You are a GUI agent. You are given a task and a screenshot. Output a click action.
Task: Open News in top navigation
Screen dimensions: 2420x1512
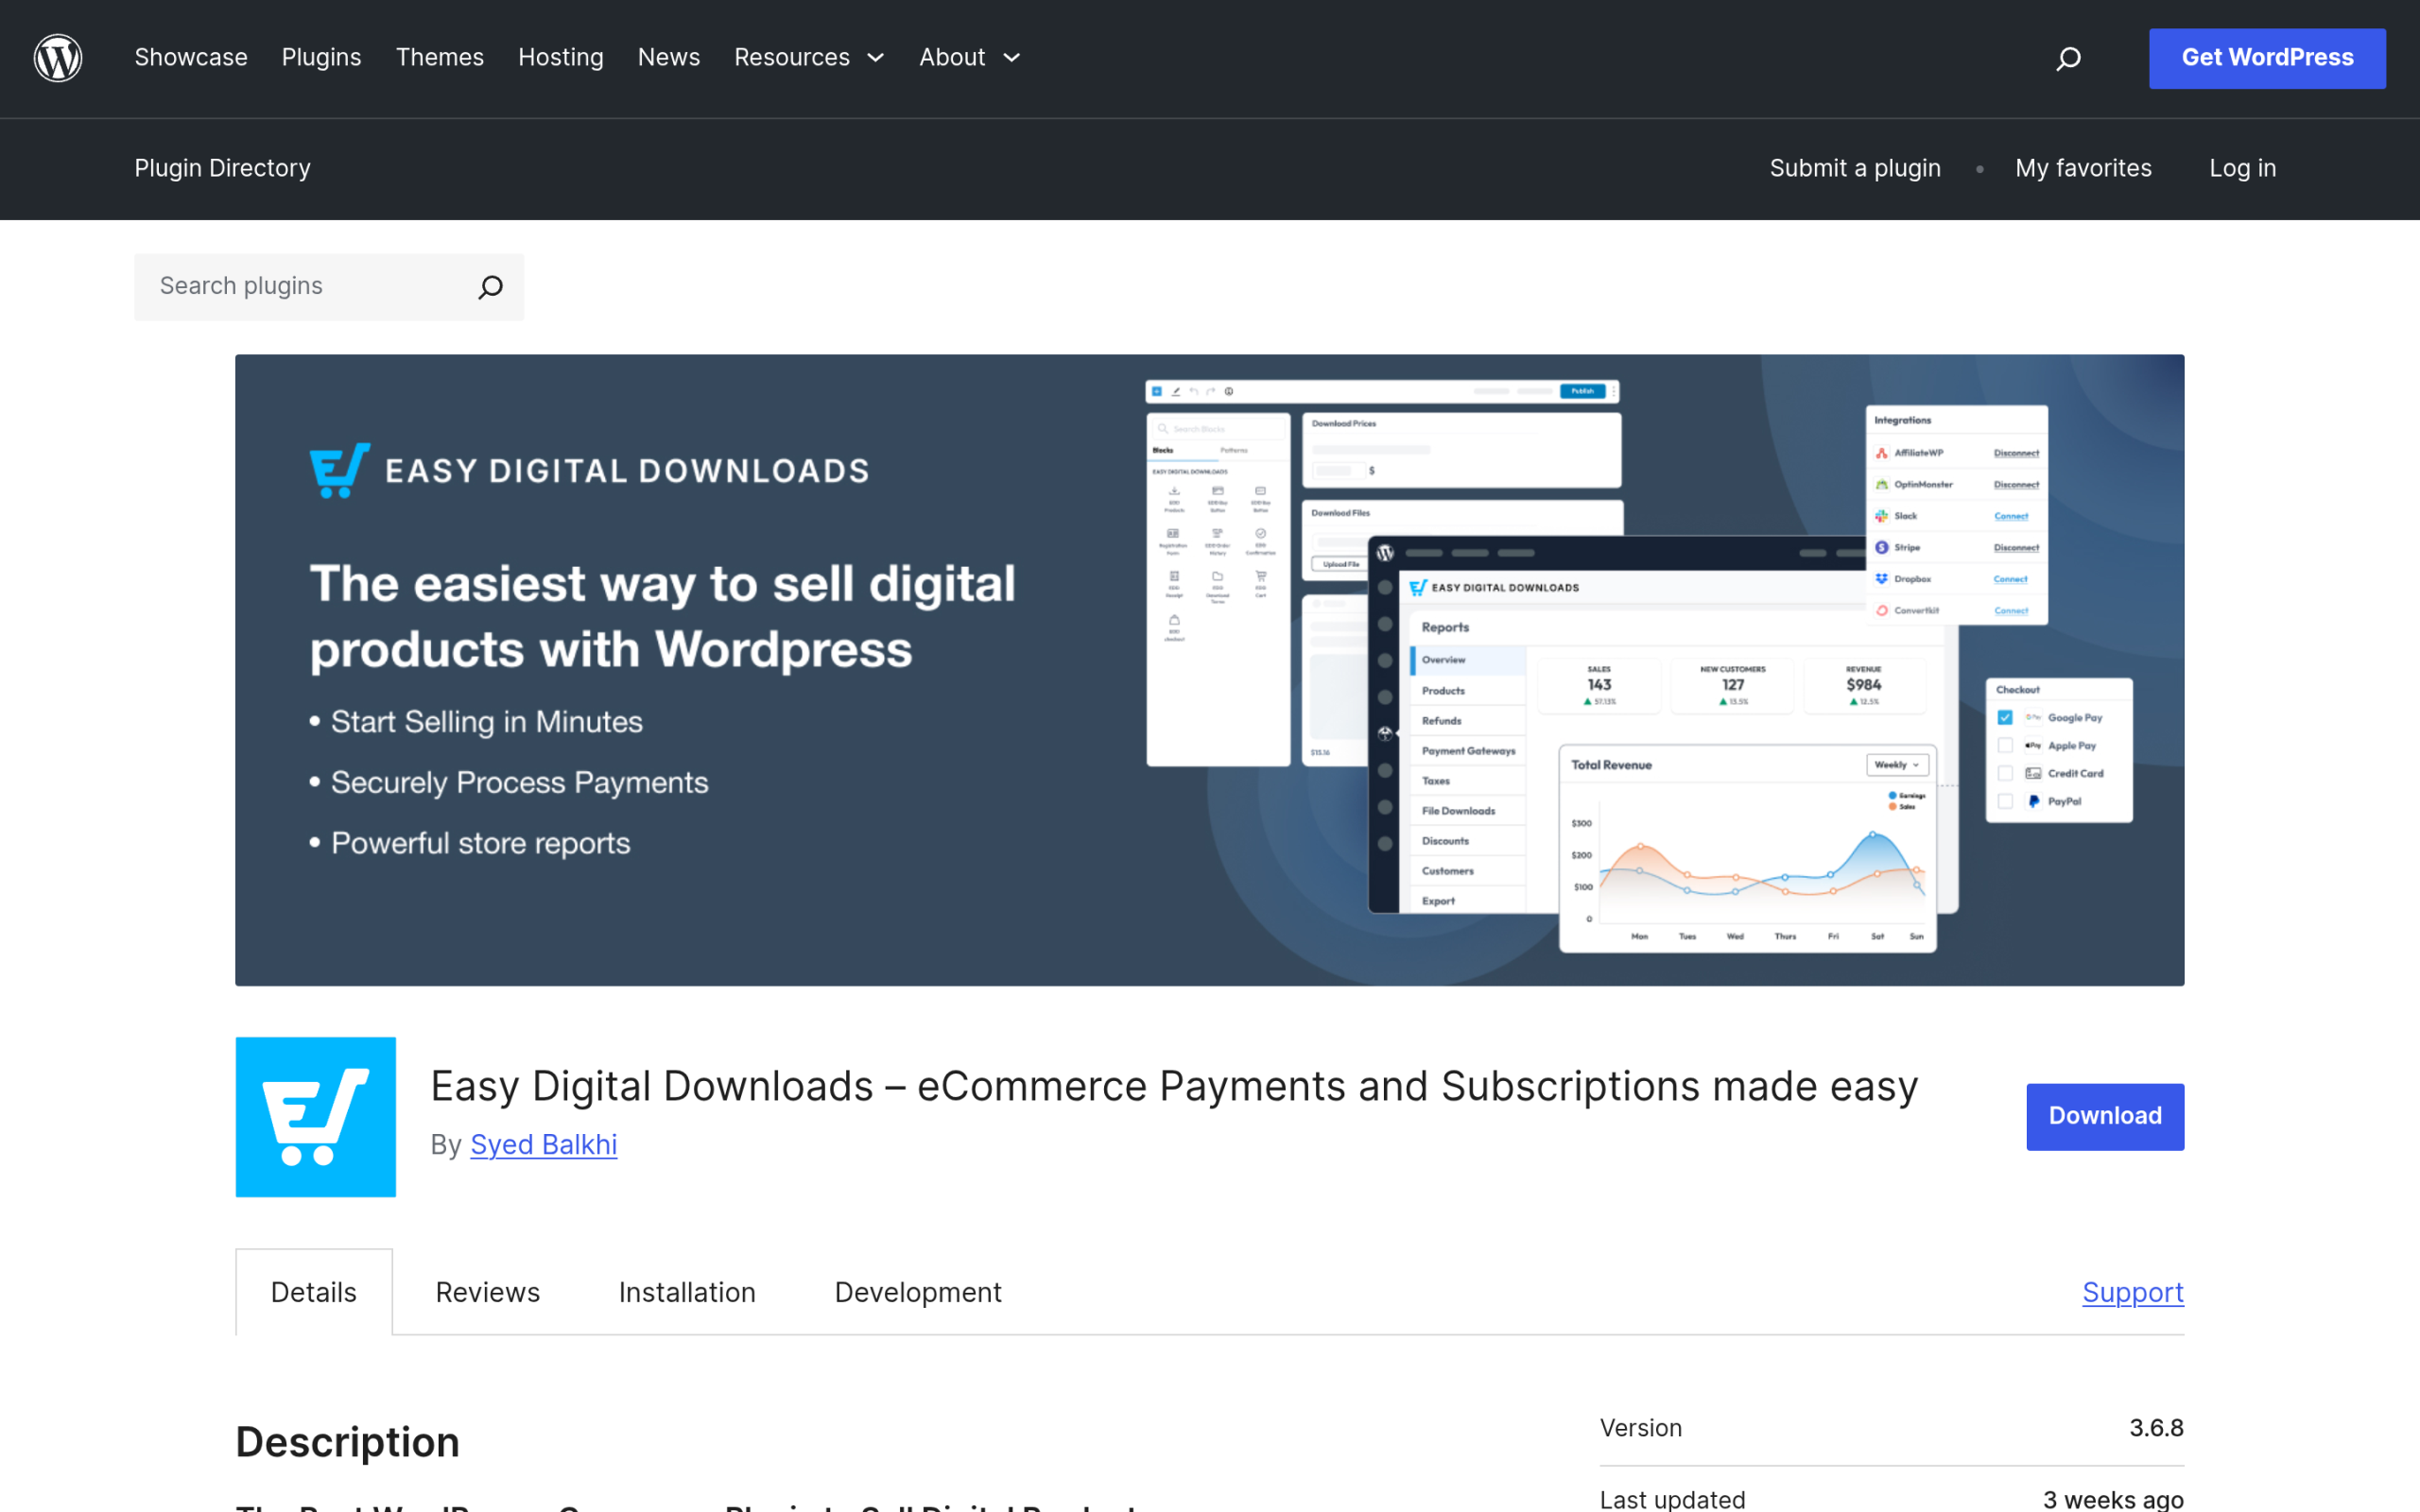pos(669,58)
